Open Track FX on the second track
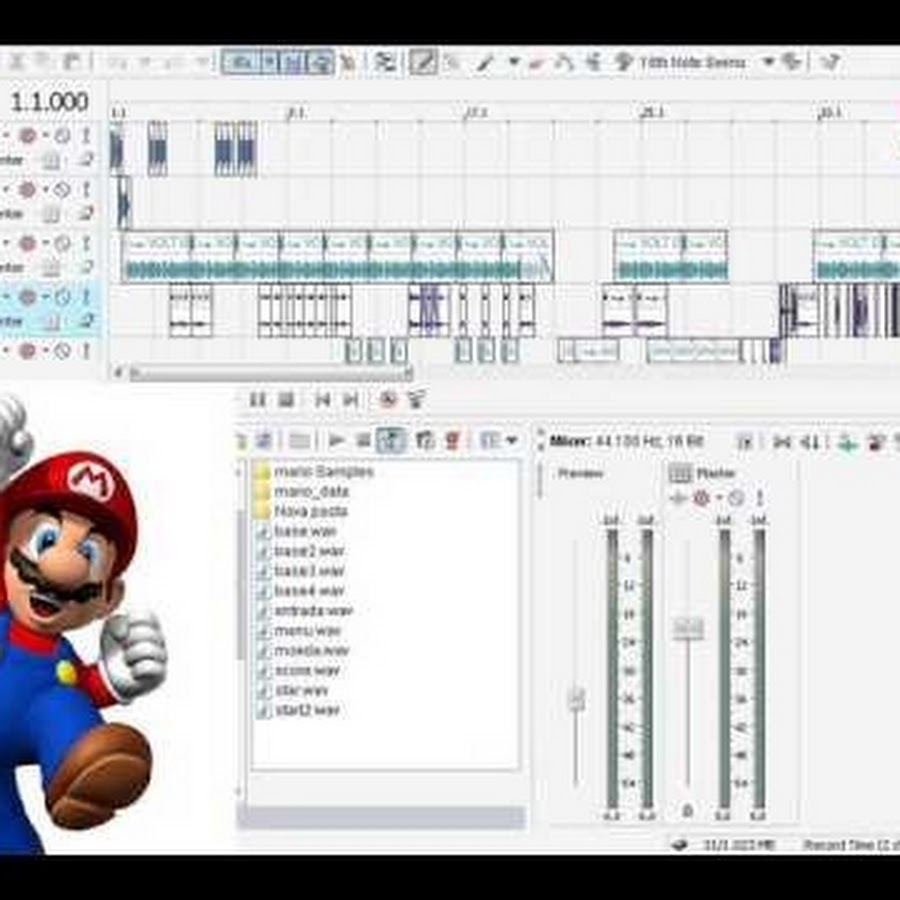 28,189
